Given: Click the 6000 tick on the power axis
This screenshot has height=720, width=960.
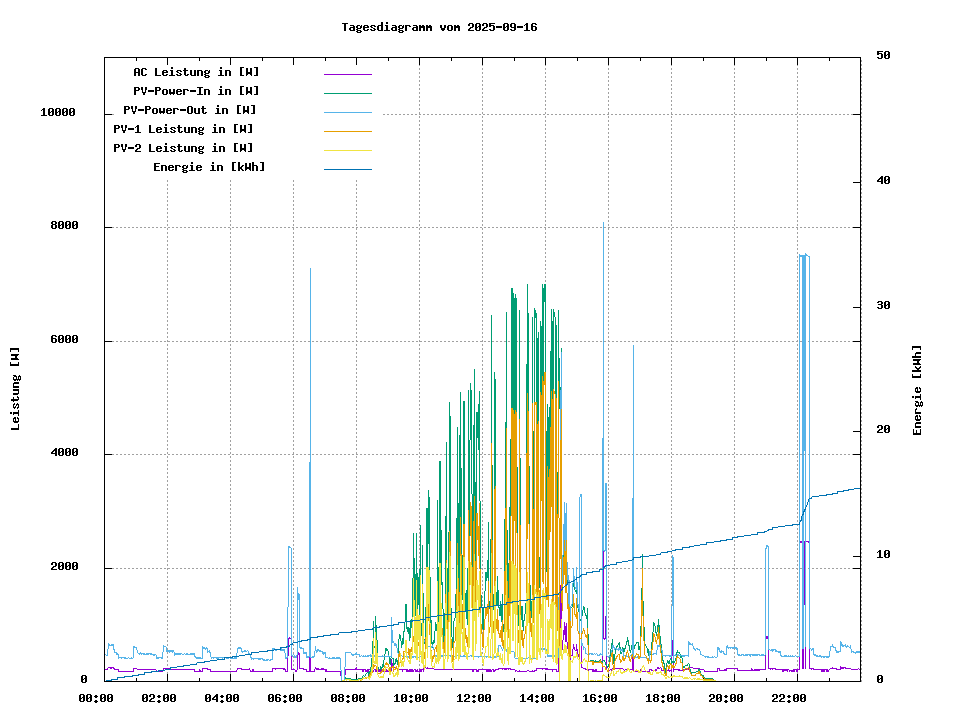Looking at the screenshot, I should [x=65, y=340].
